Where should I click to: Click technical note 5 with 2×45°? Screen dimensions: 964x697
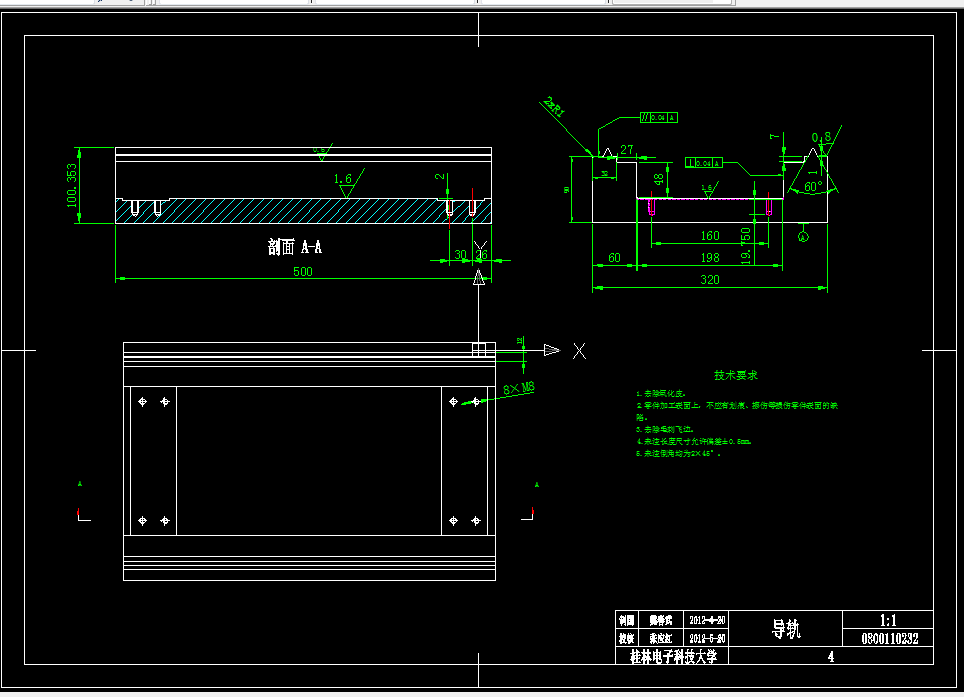[x=678, y=454]
